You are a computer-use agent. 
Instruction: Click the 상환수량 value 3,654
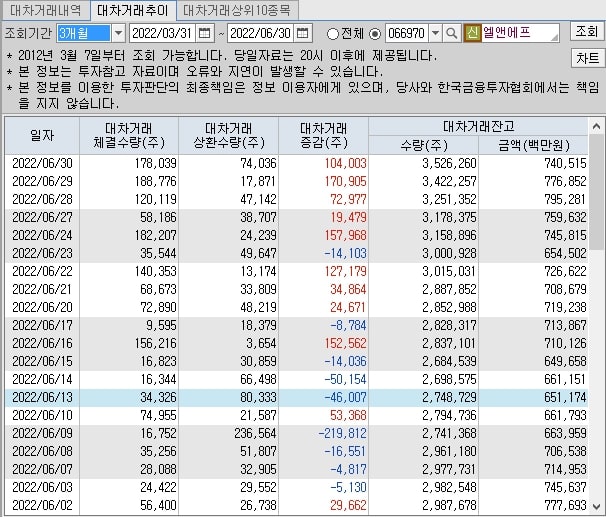261,343
